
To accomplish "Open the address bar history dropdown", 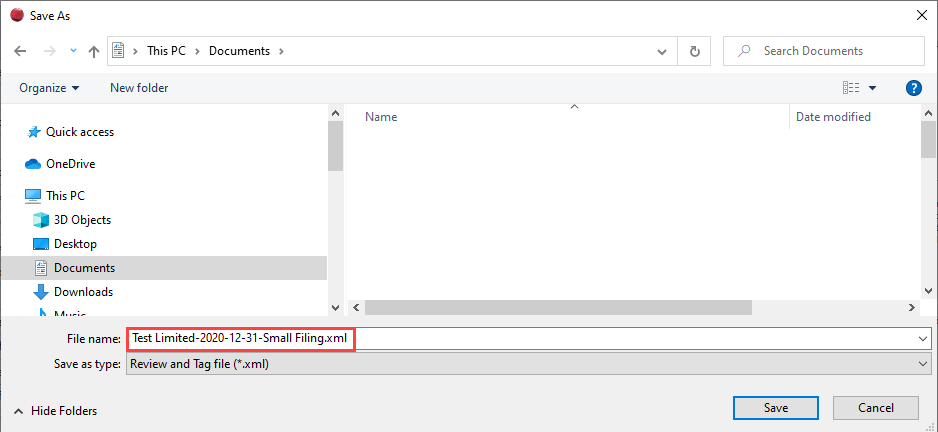I will pyautogui.click(x=662, y=51).
